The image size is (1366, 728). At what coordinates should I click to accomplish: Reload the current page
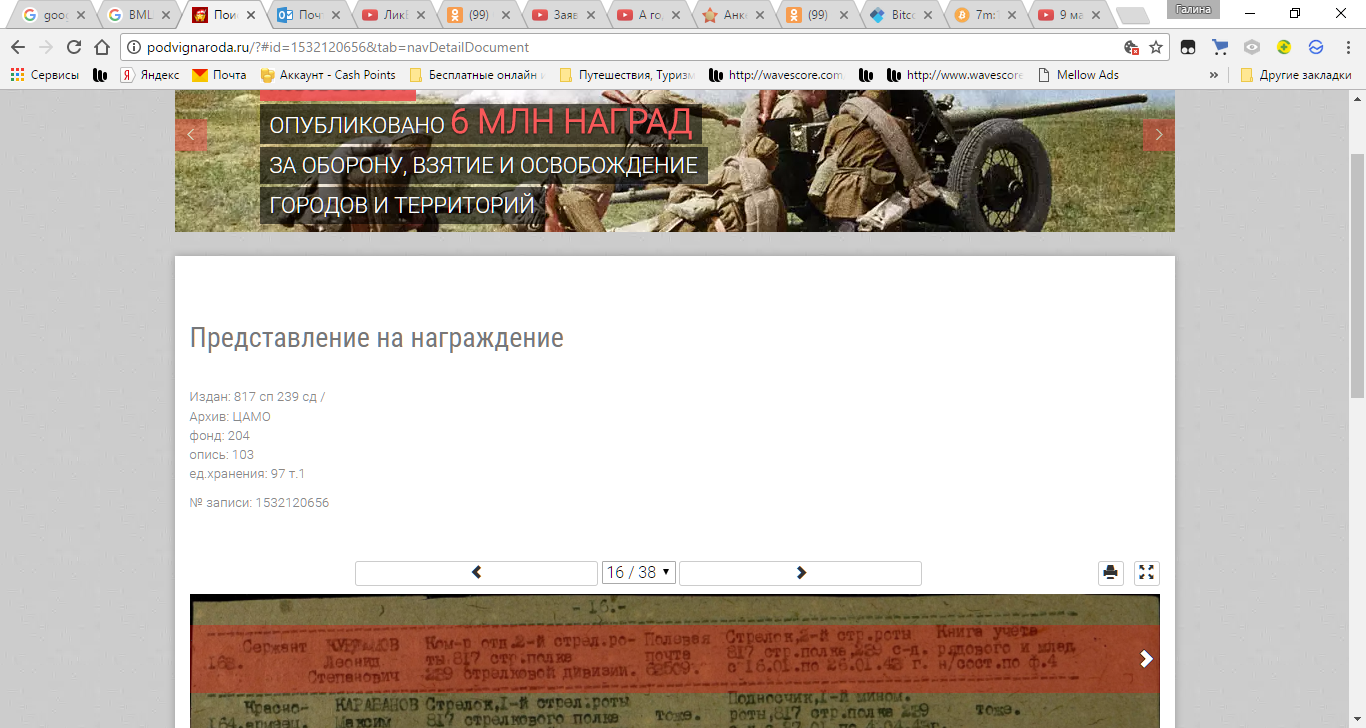pyautogui.click(x=73, y=47)
